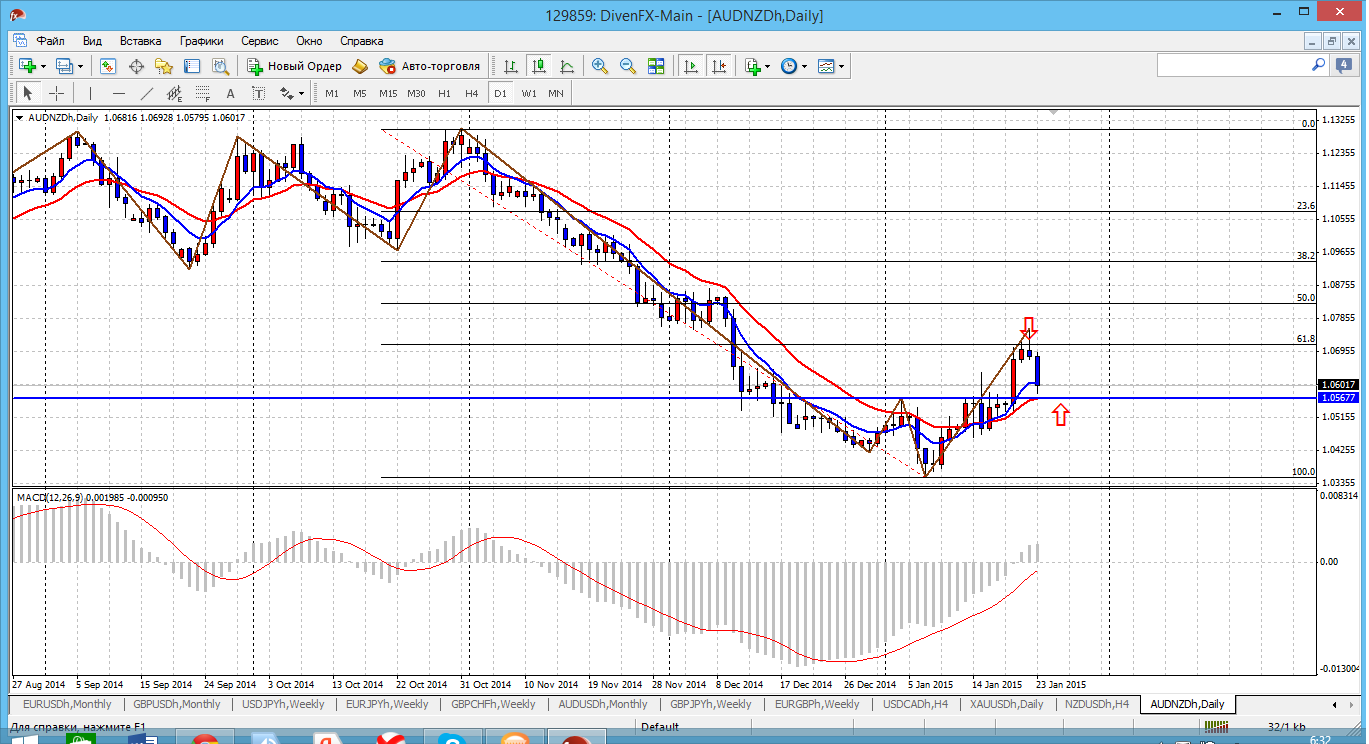Tile chart windows icon

[656, 66]
